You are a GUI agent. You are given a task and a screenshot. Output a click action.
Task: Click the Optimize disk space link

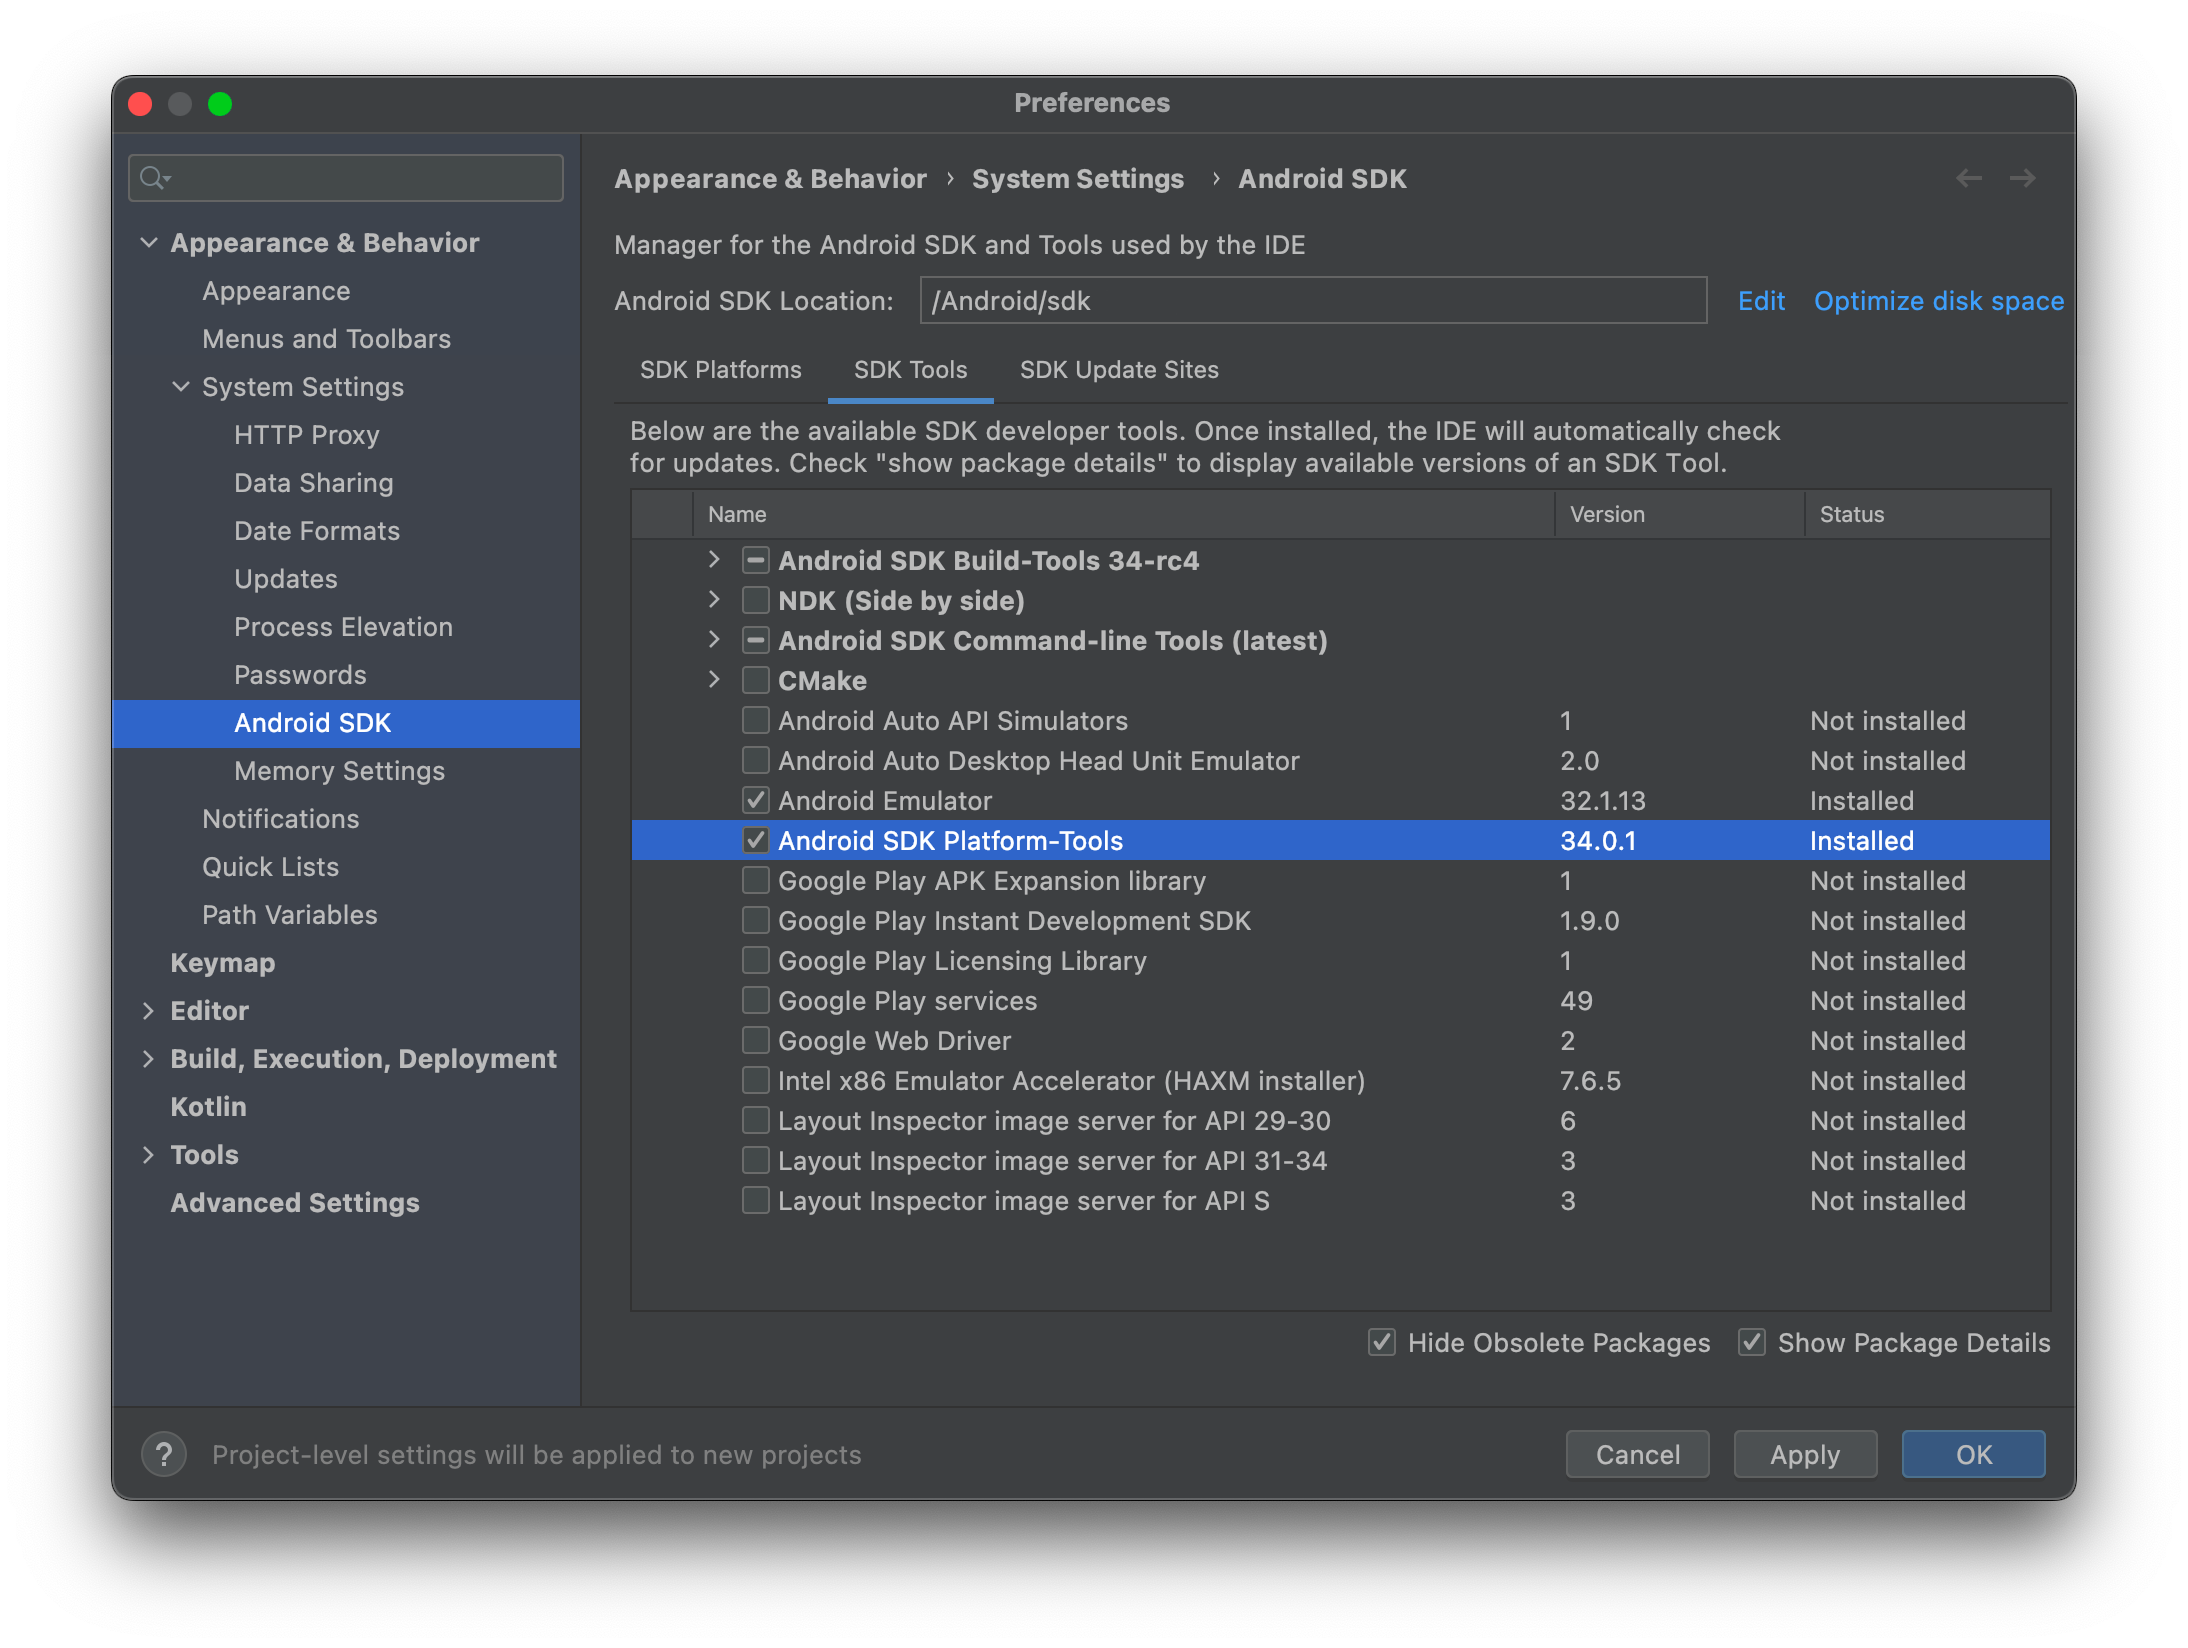(x=1938, y=300)
